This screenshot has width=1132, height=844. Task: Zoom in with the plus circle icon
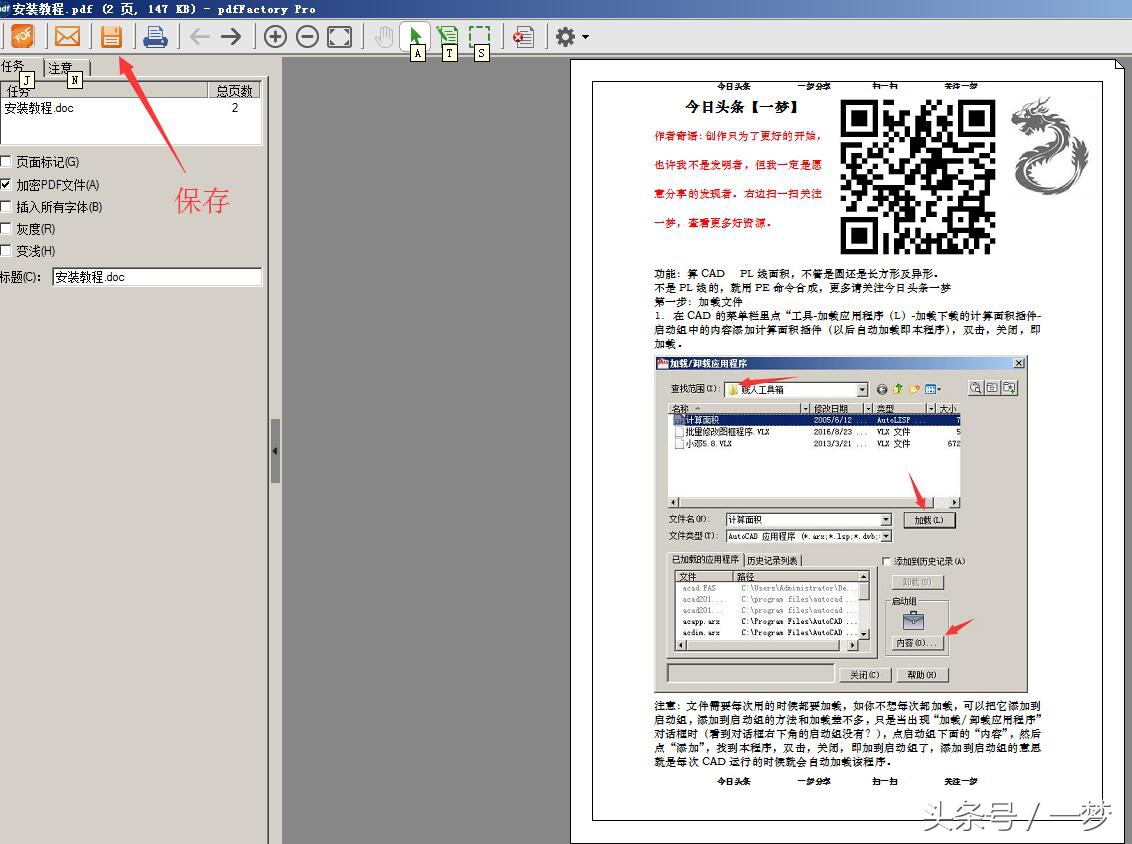point(275,36)
